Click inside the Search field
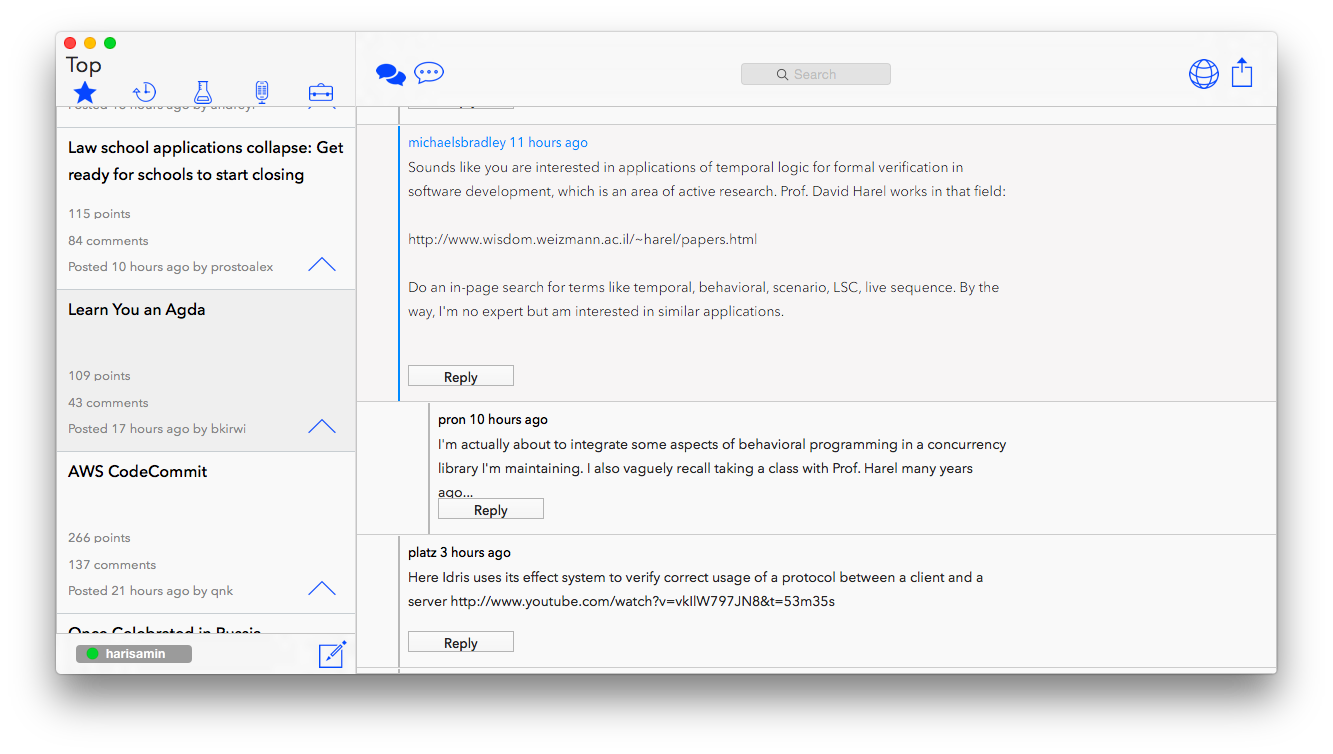The image size is (1333, 754). [x=815, y=73]
